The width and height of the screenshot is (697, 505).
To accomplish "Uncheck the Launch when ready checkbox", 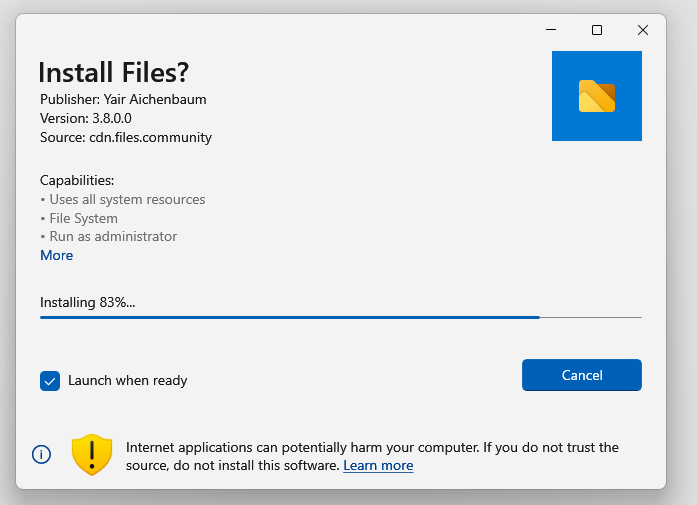I will pyautogui.click(x=50, y=381).
